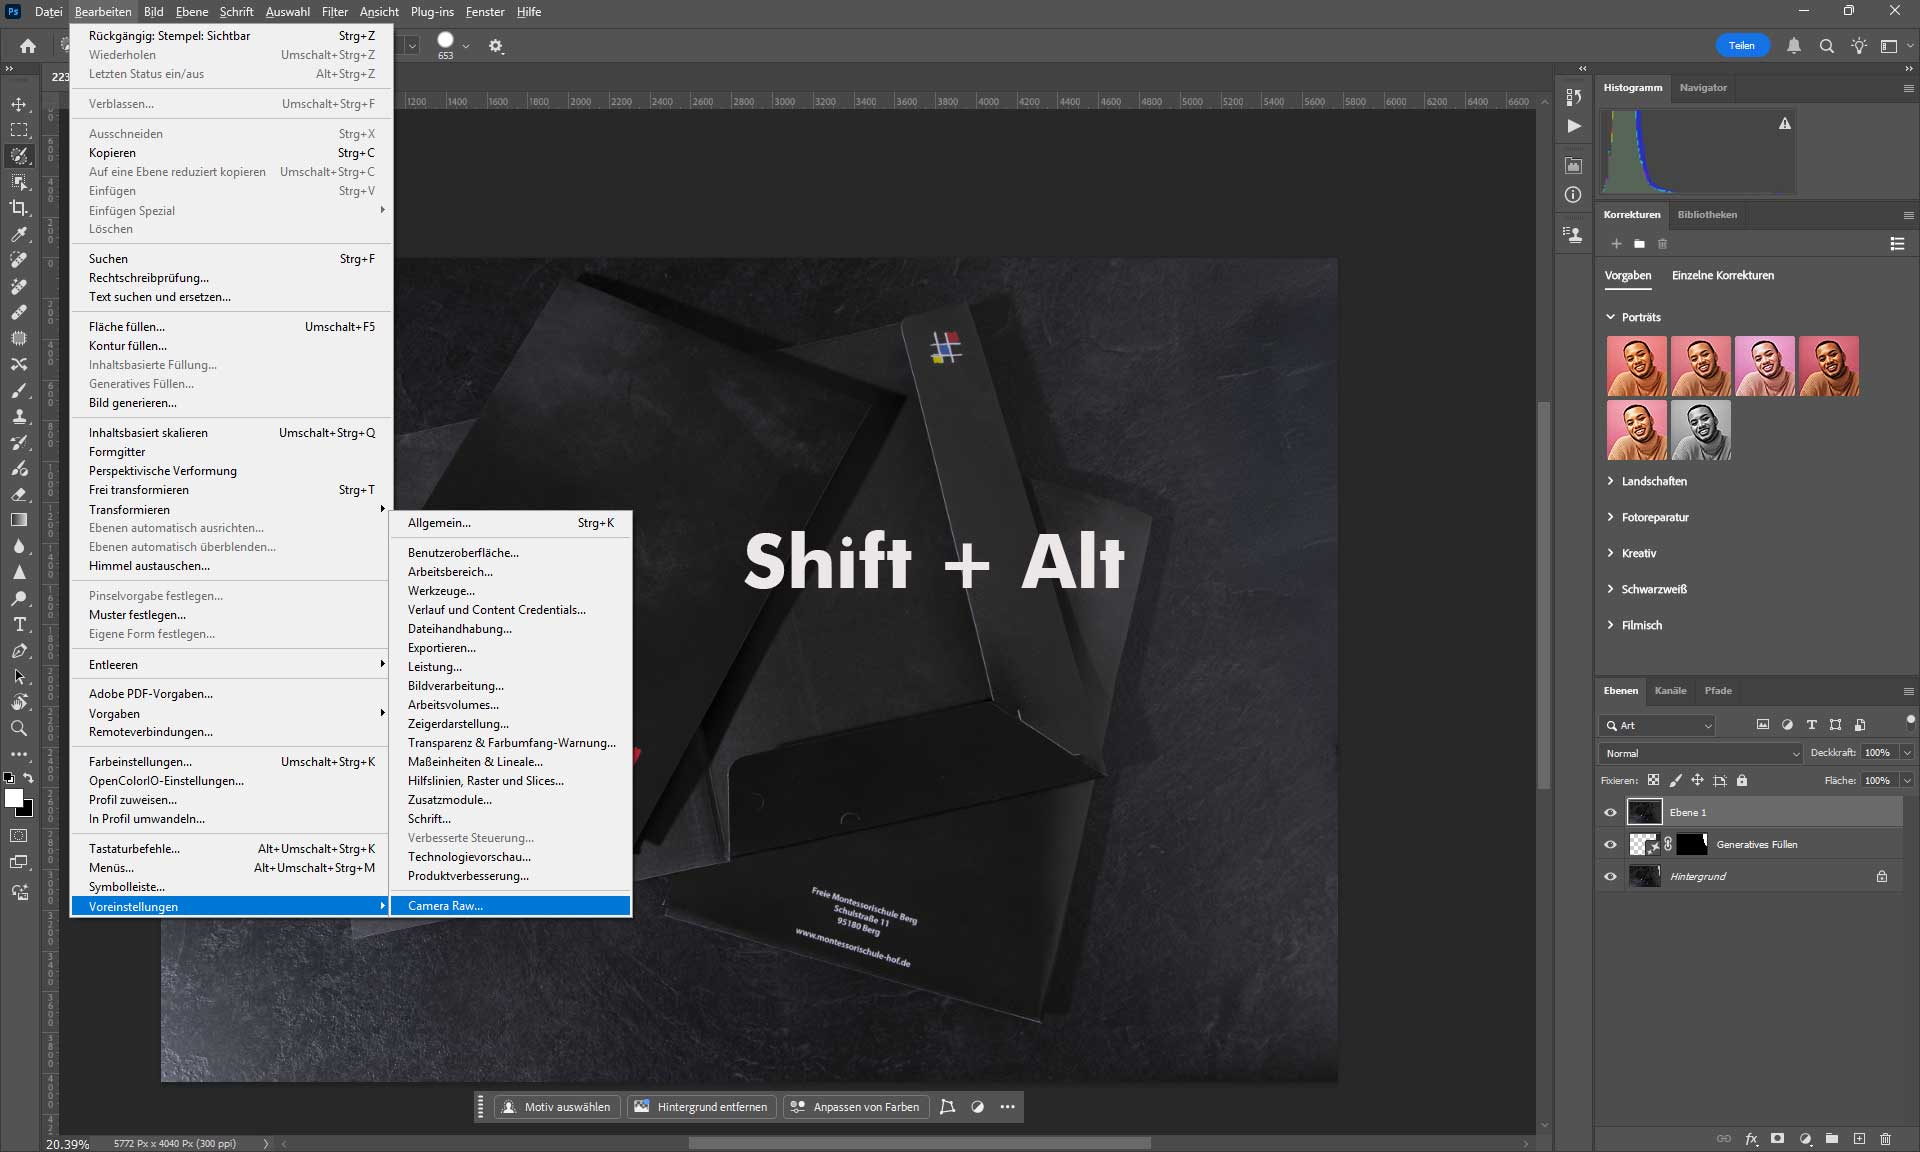Screen dimensions: 1920x1152
Task: Toggle lock image pixels brush icon
Action: 1675,780
